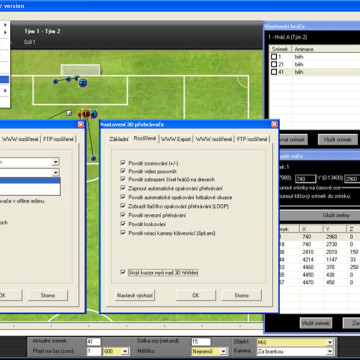
Task: Close the left settings dialog
Action: pos(80,124)
